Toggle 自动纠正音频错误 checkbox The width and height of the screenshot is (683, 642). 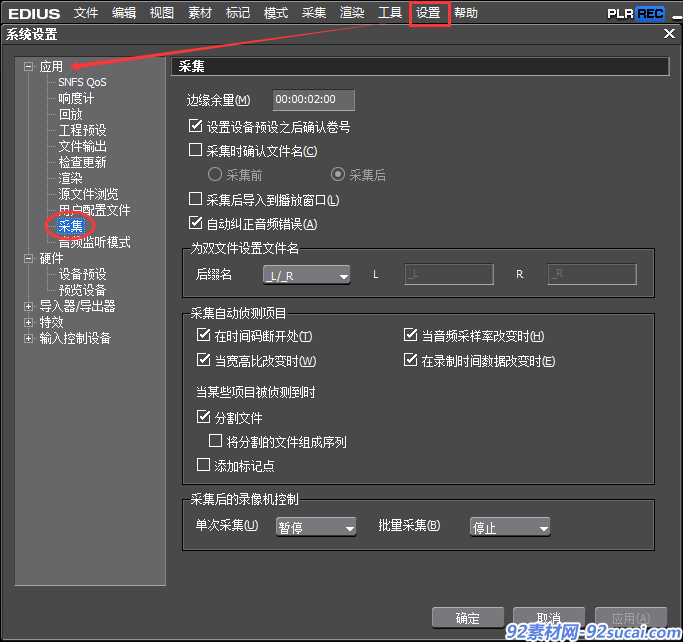coord(195,223)
